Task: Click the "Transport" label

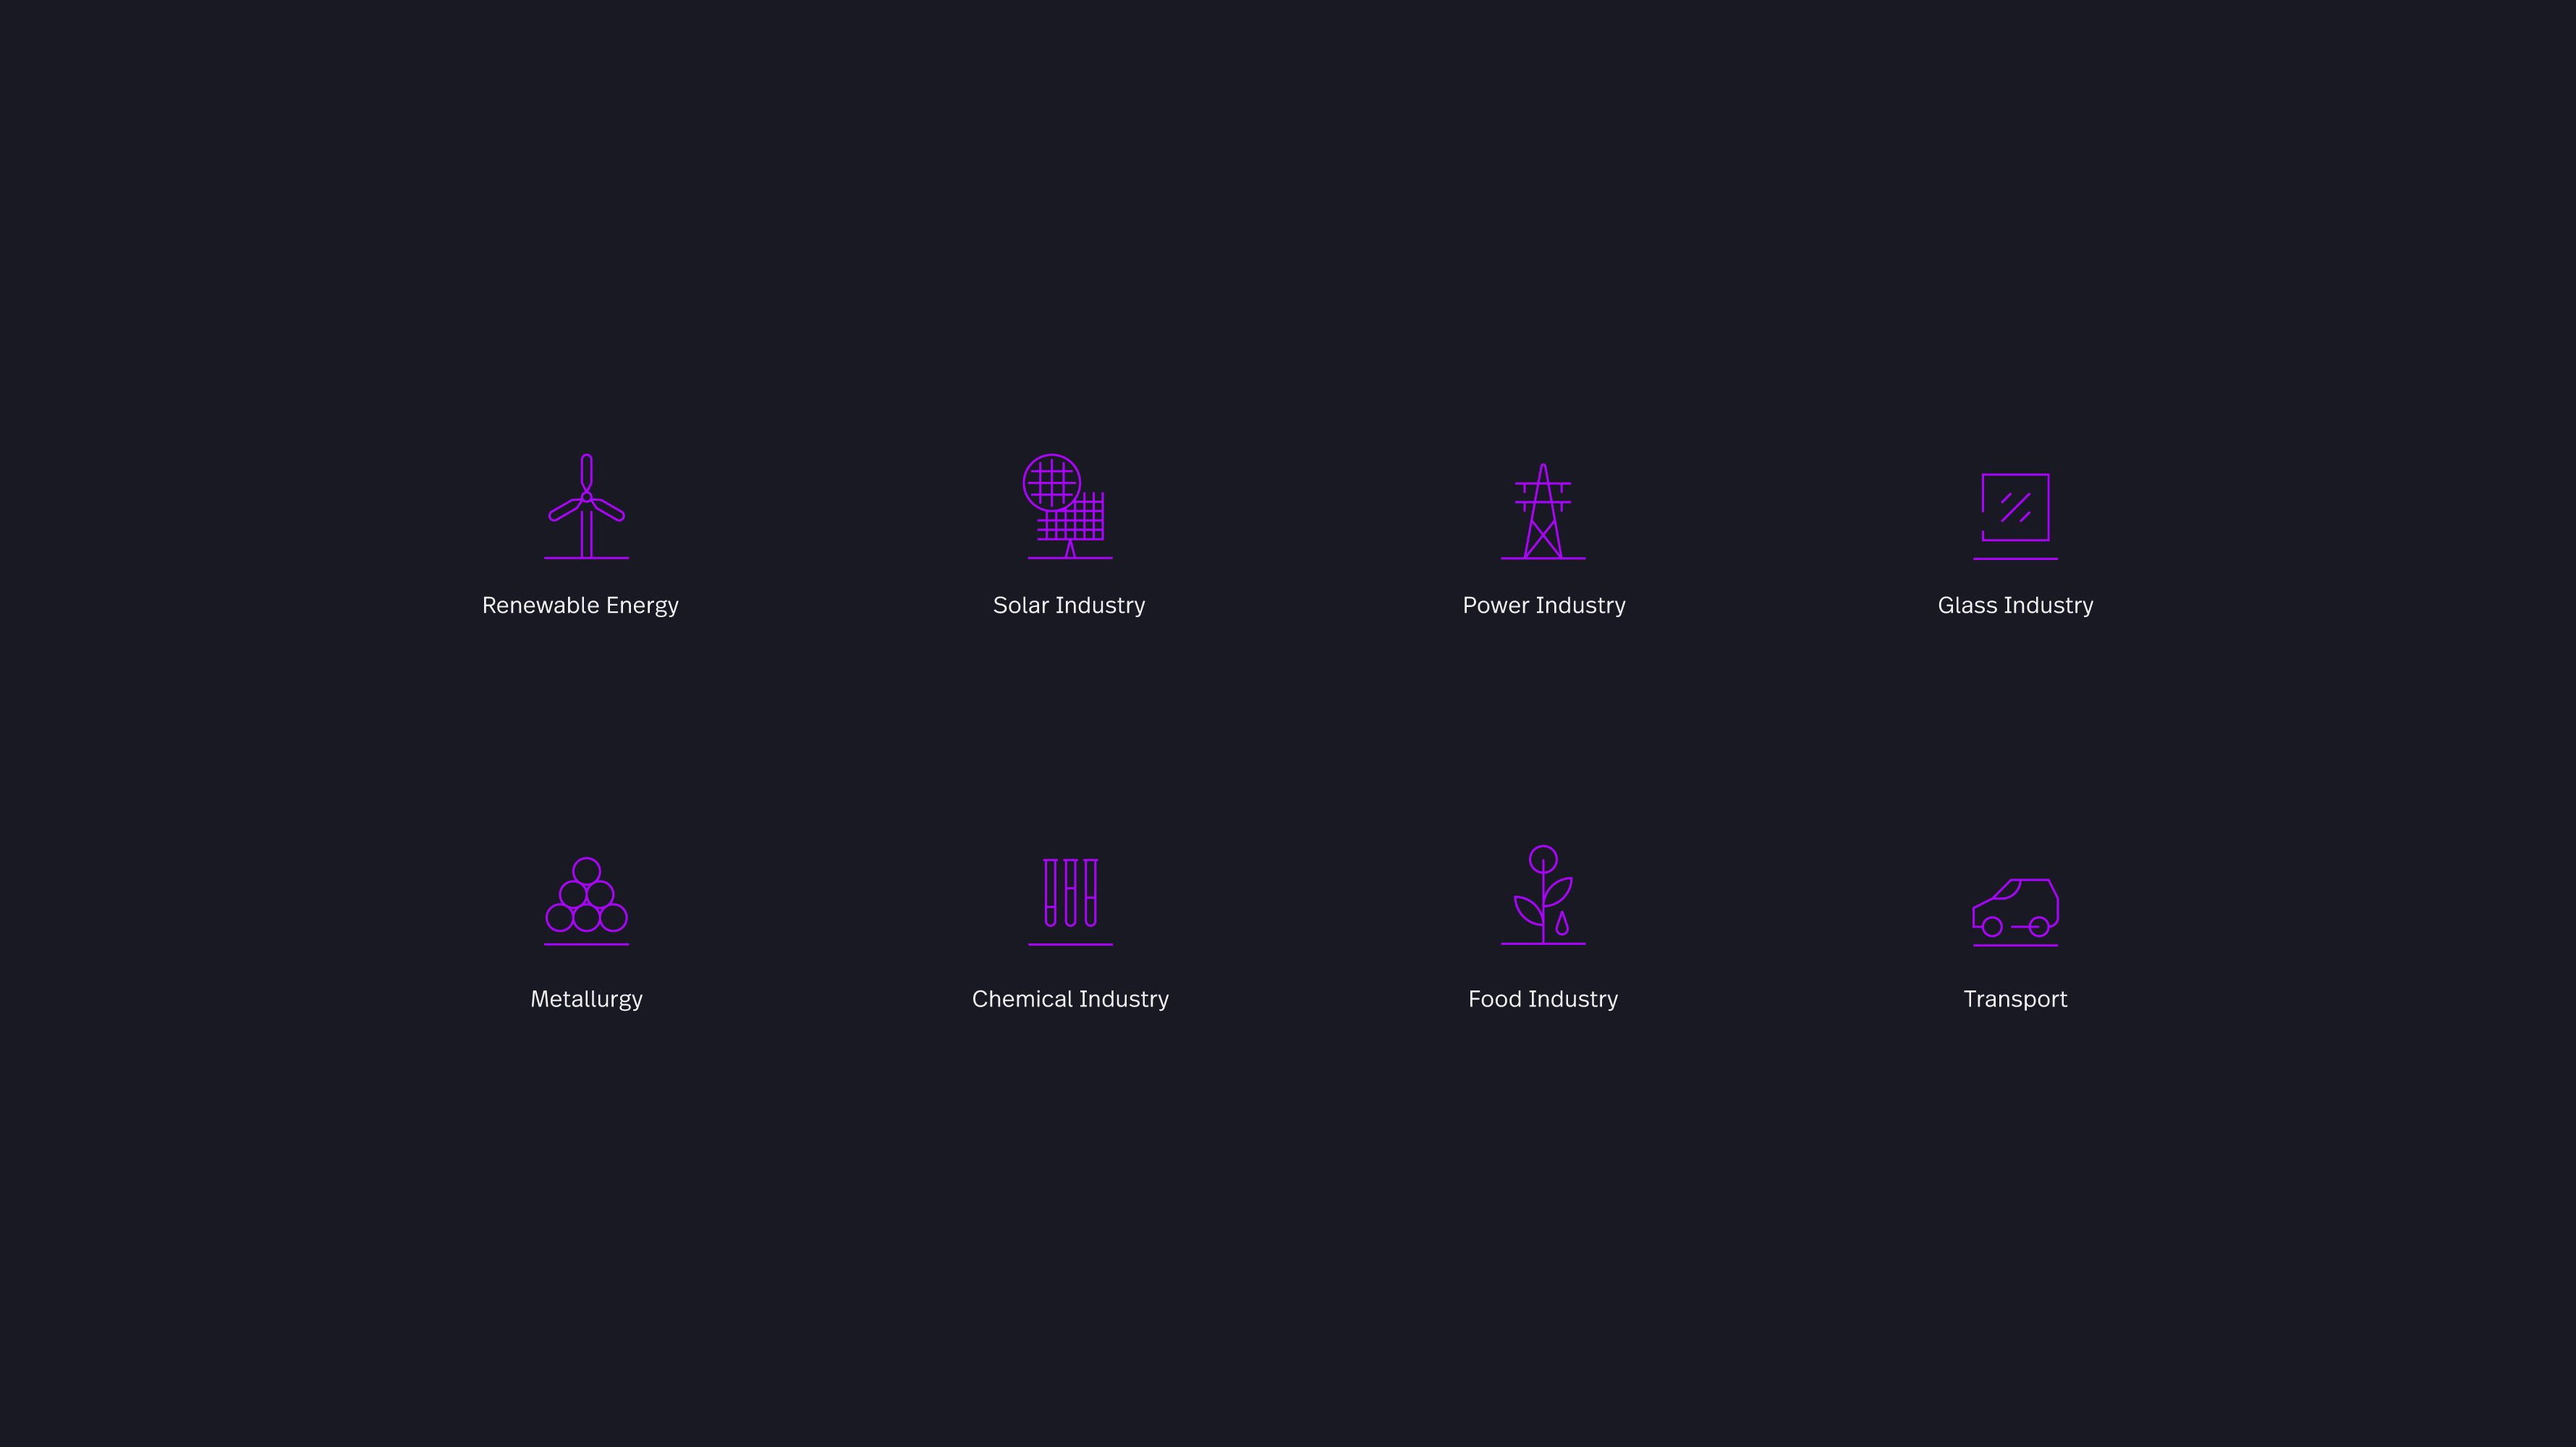Action: (x=2015, y=1000)
